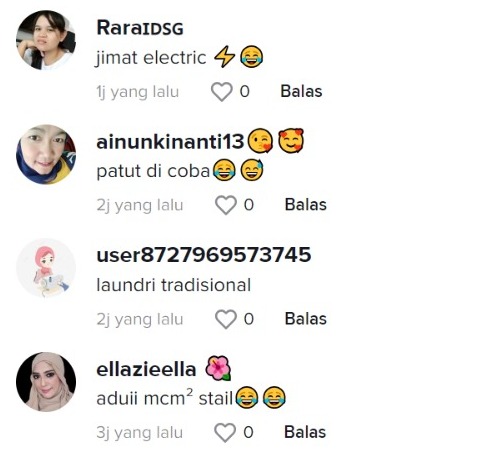Click '3j yang lalu' timestamp
The height and width of the screenshot is (453, 494).
pyautogui.click(x=140, y=433)
